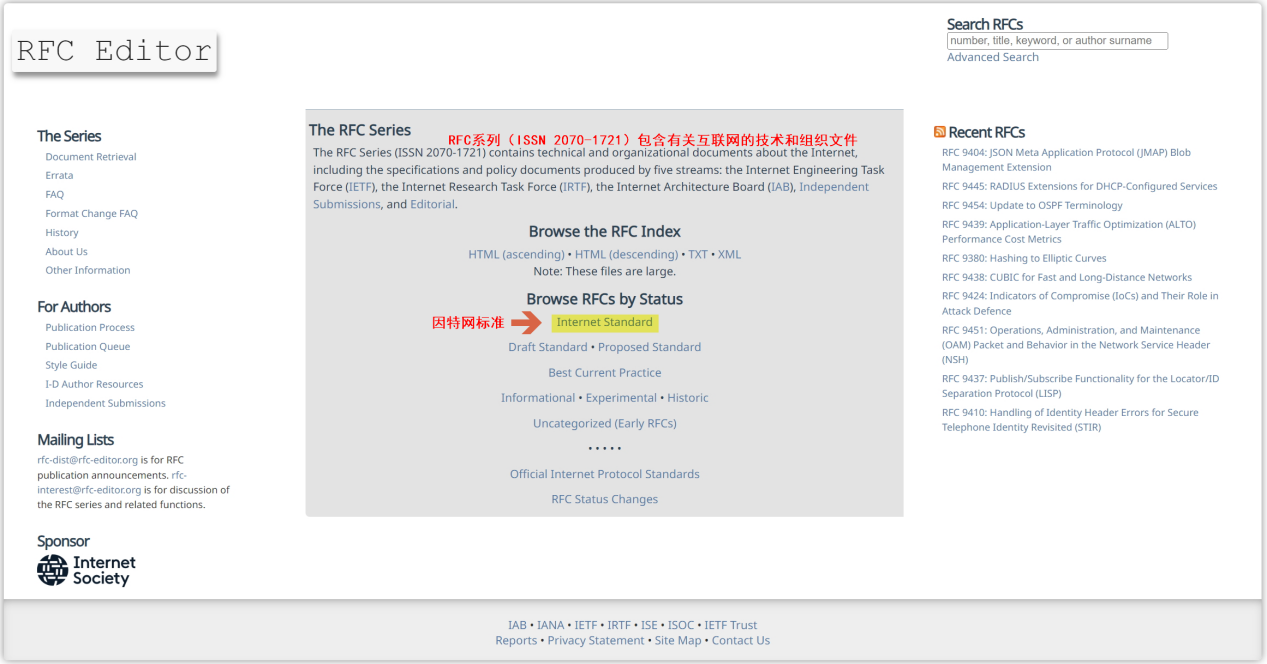Open RFC 9439 ALTO Performance Cost Metrics
Image resolution: width=1267 pixels, height=664 pixels.
pyautogui.click(x=1068, y=232)
